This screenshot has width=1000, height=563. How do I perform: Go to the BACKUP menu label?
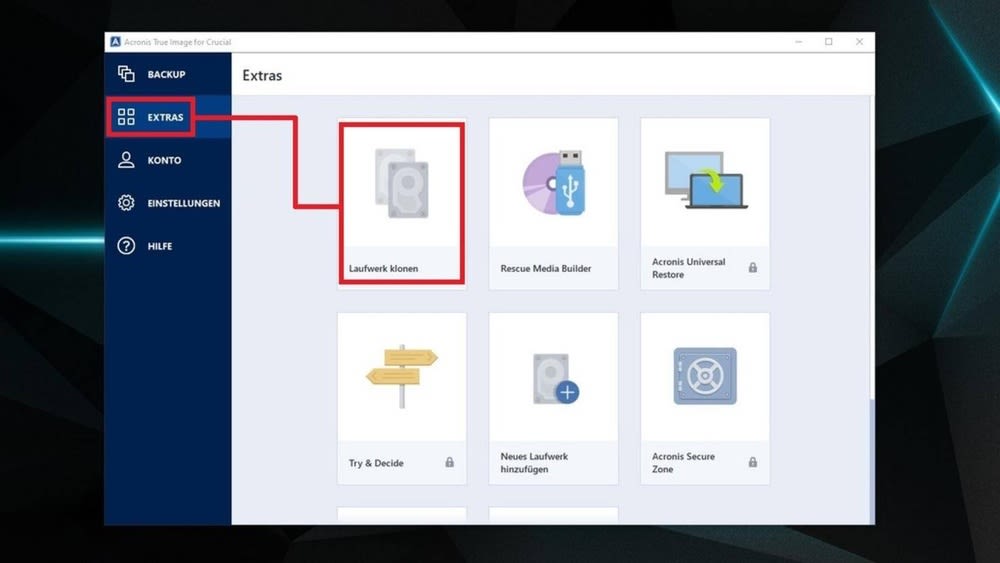(x=166, y=75)
